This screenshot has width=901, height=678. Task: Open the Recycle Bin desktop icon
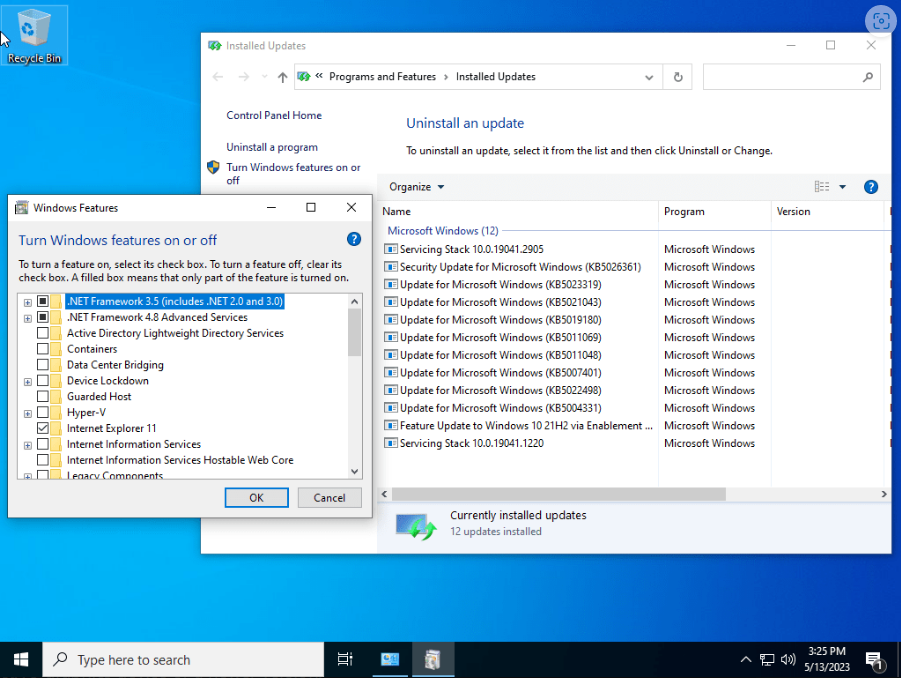pos(34,36)
